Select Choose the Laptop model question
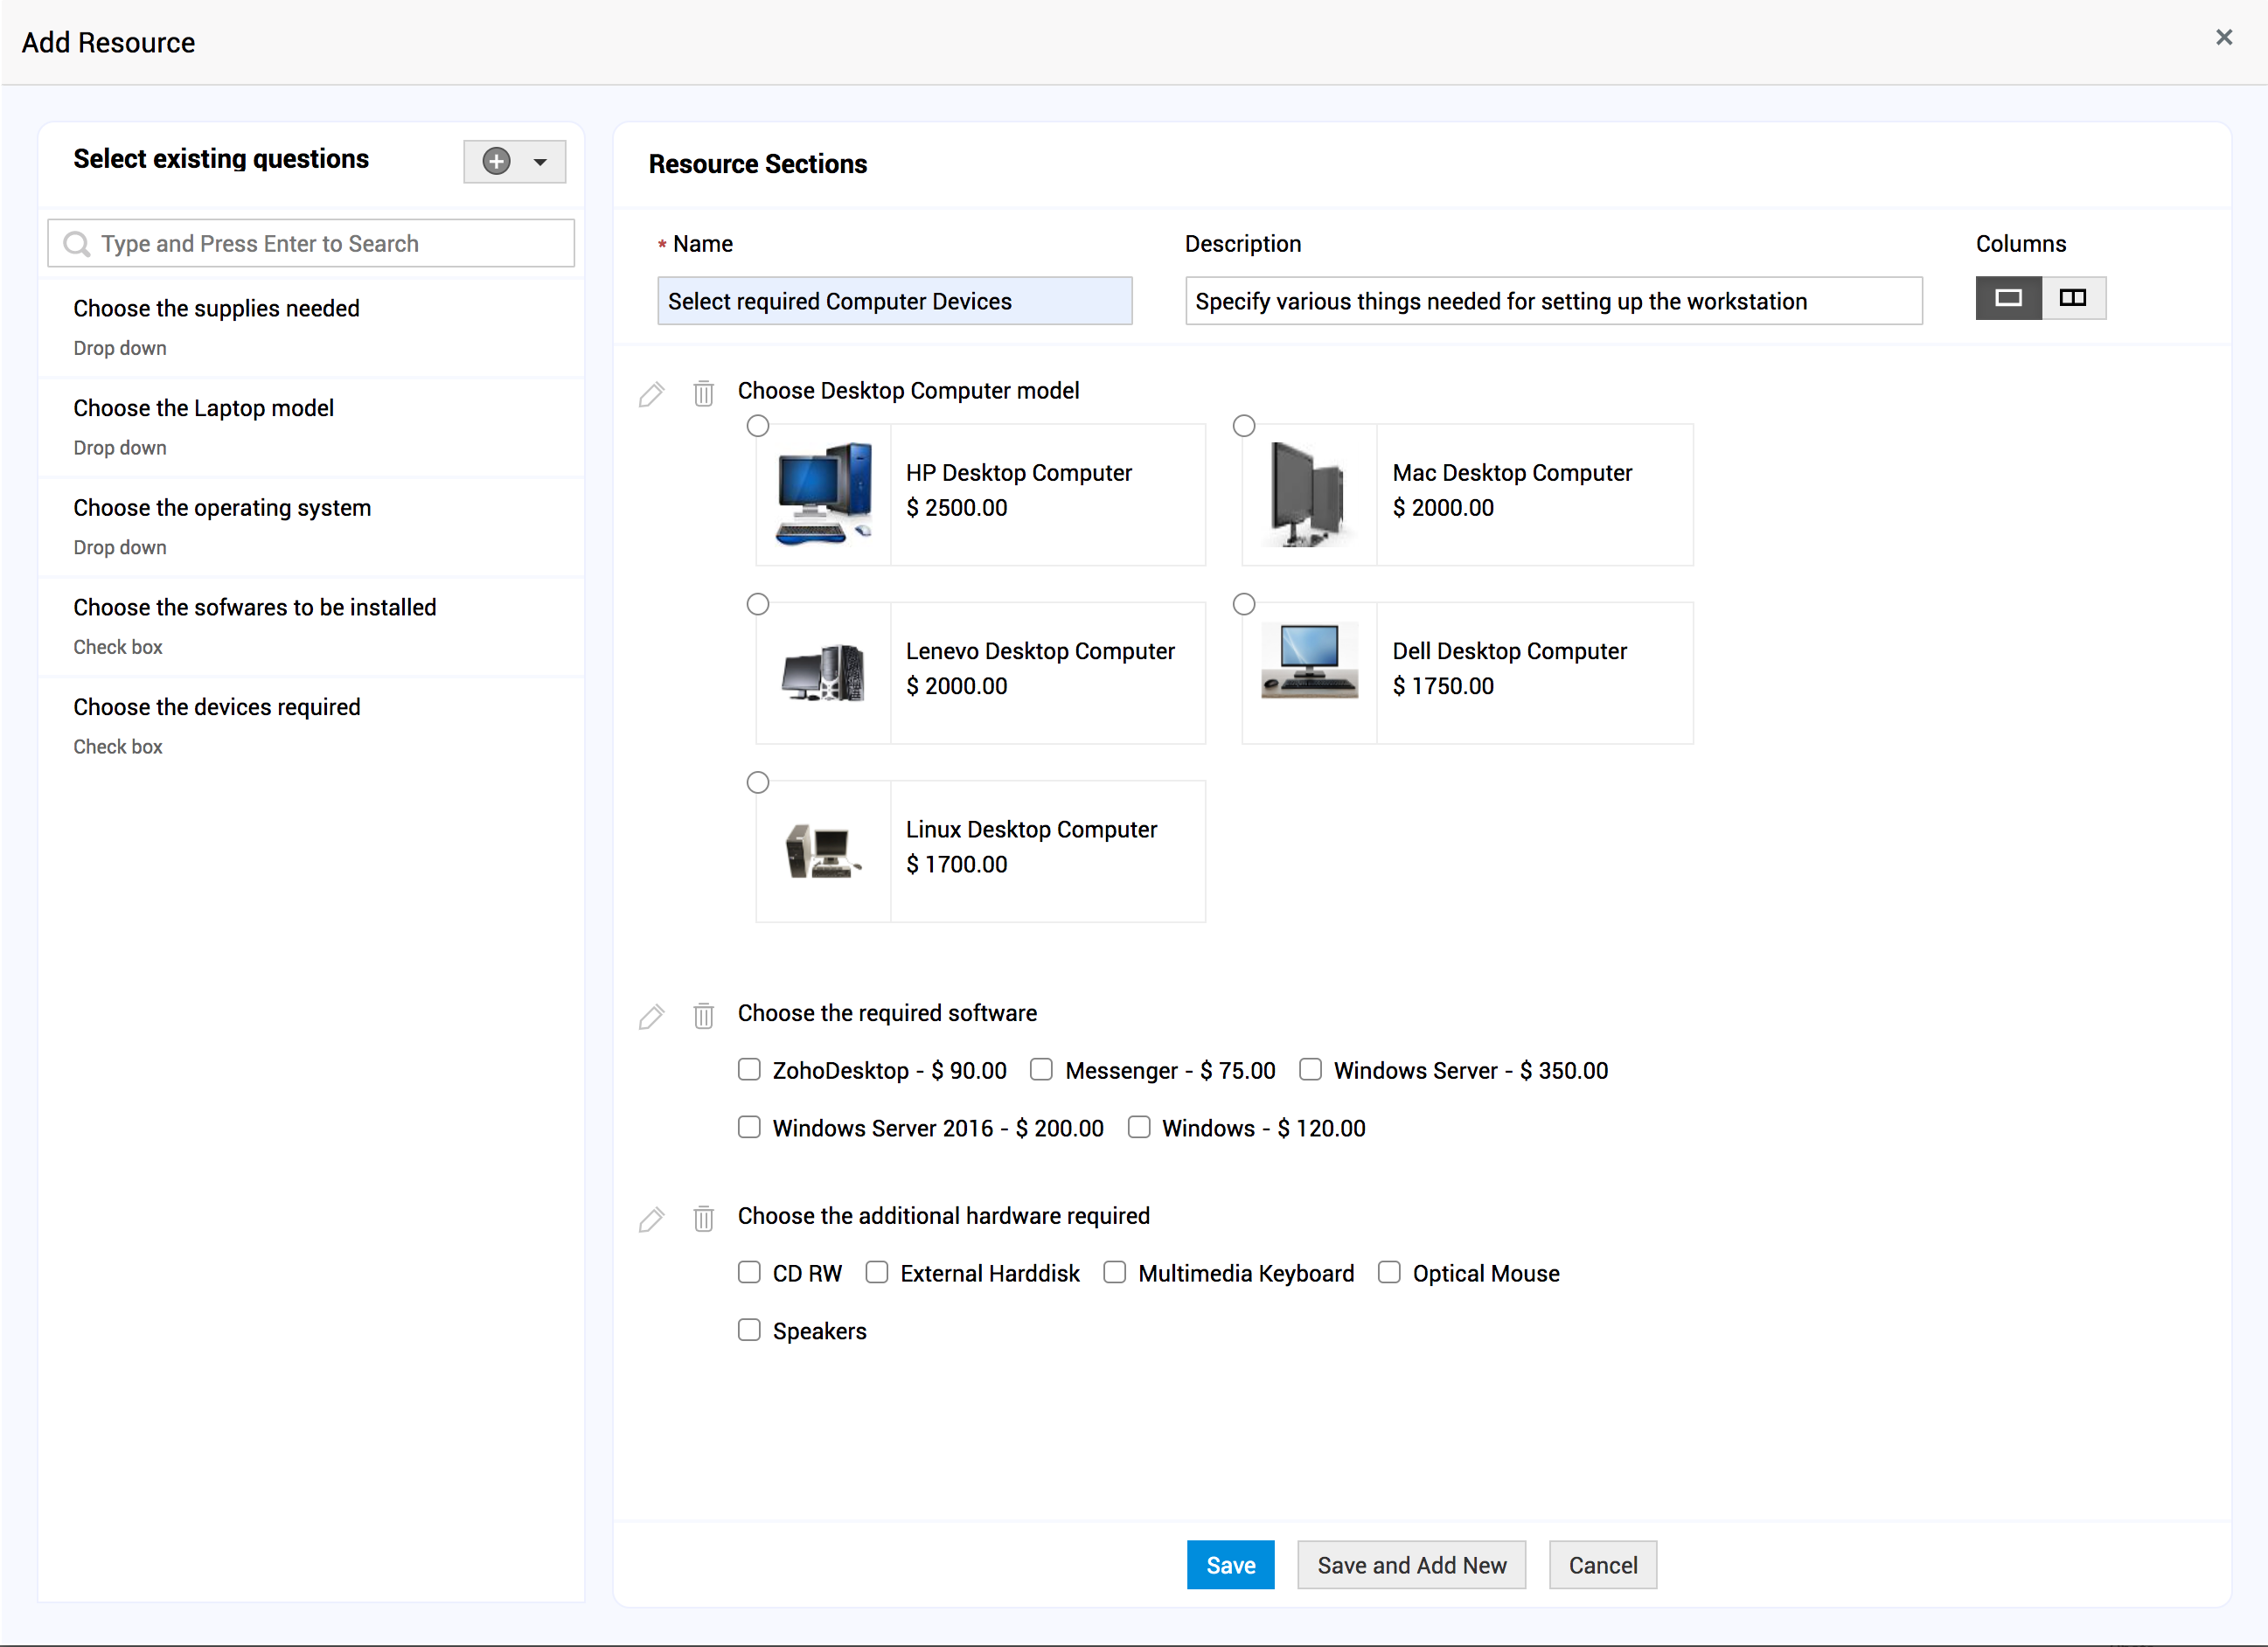The height and width of the screenshot is (1647, 2268). pyautogui.click(x=311, y=428)
